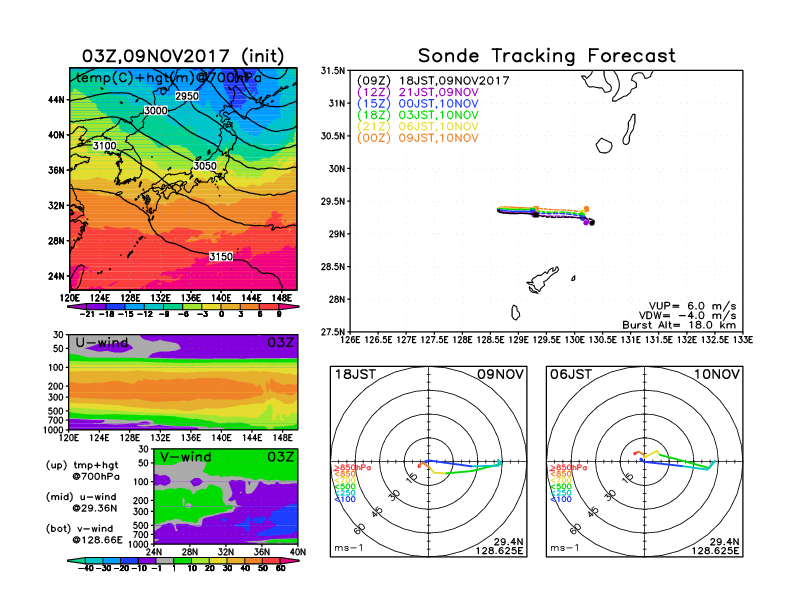The width and height of the screenshot is (792, 612).
Task: Click "<100" legend in 06JST hodograph
Action: pyautogui.click(x=561, y=499)
